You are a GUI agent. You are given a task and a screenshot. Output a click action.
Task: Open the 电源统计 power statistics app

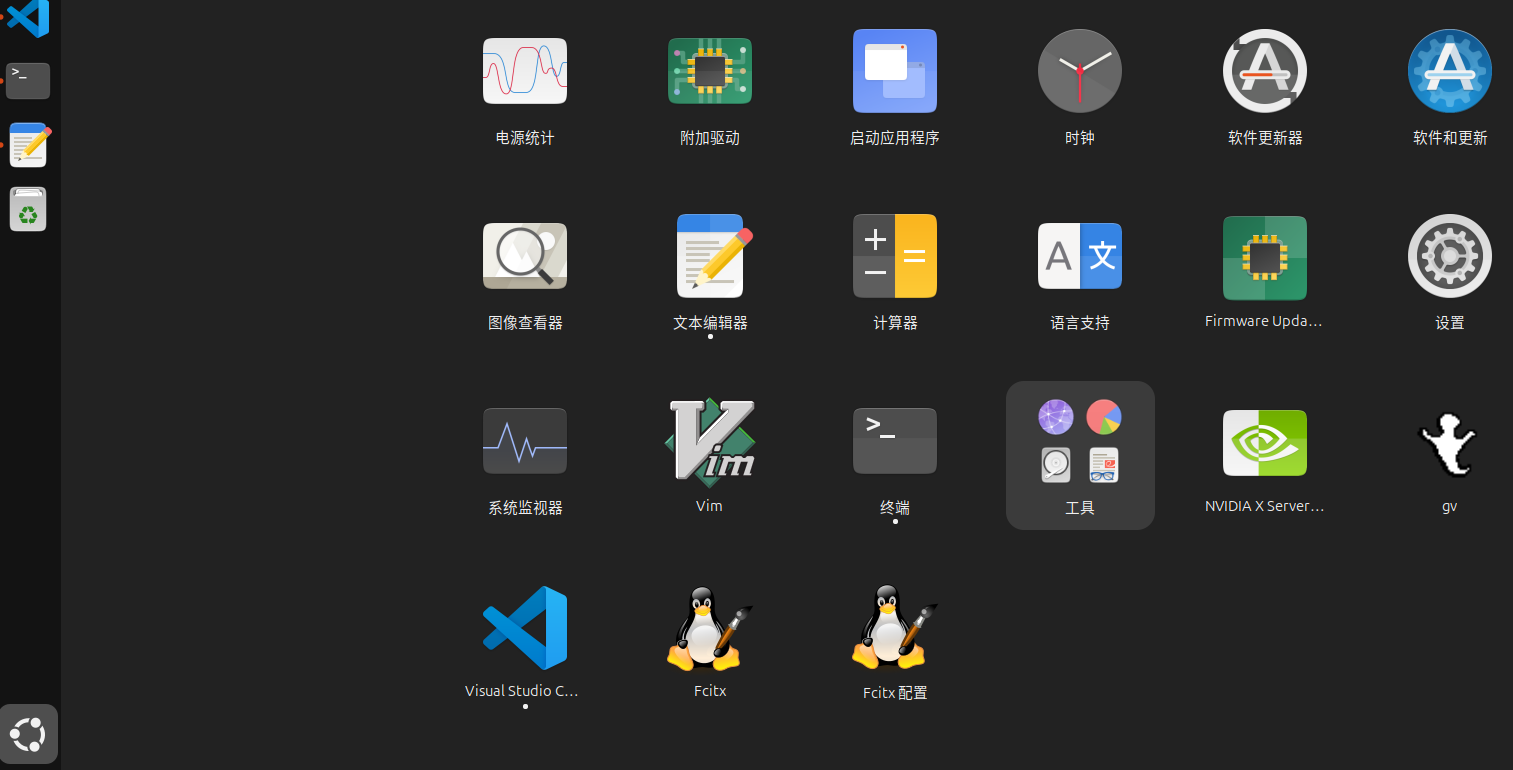[525, 71]
